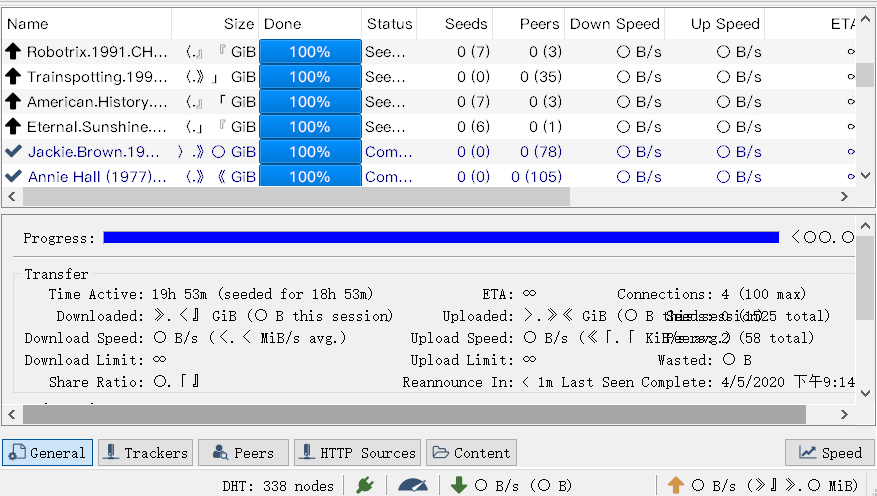Click the details panel scroll up arrow
The image size is (877, 496).
coord(865,226)
